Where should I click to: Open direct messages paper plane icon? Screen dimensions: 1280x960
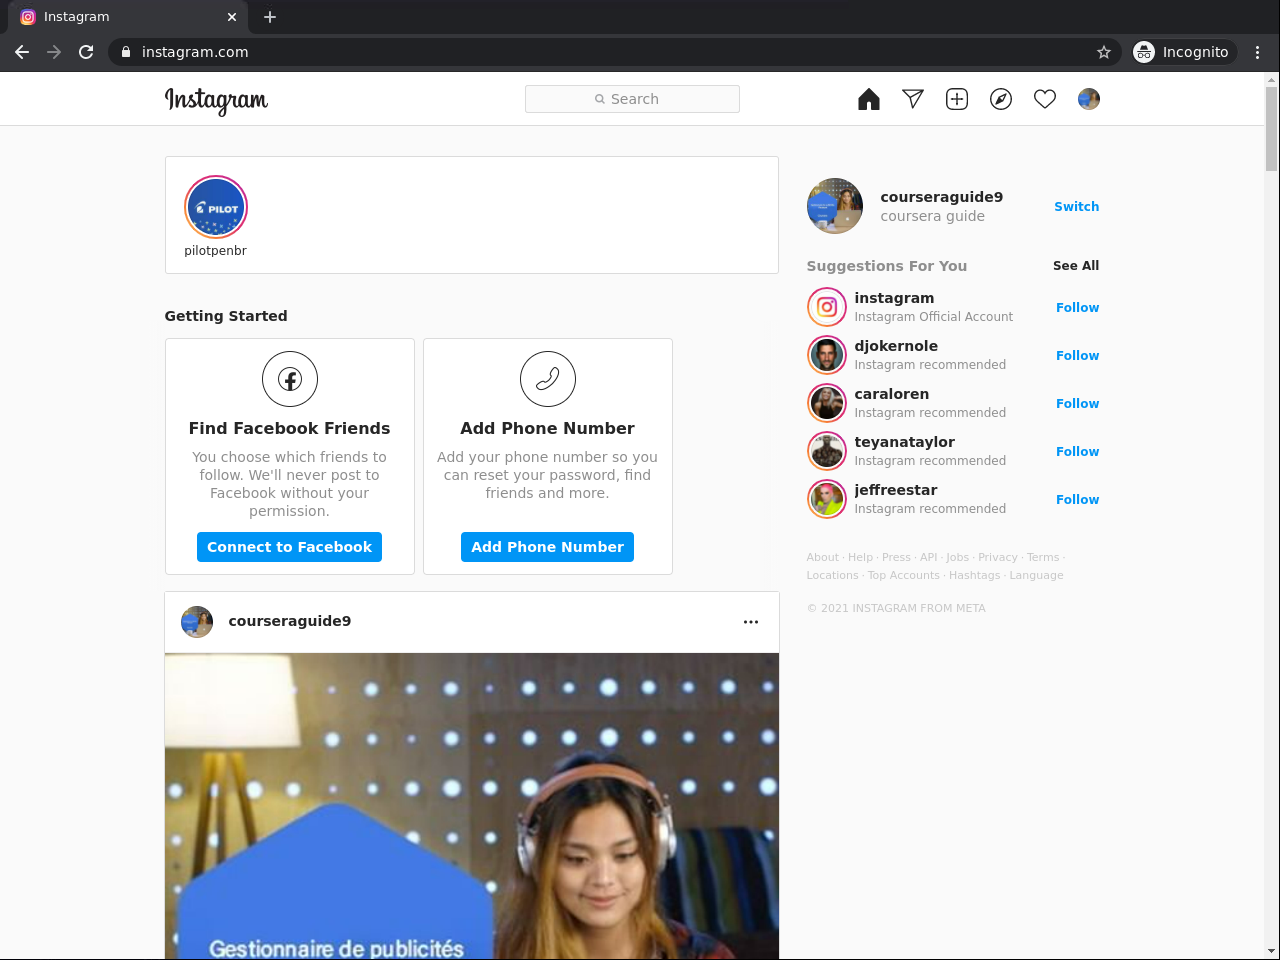click(x=913, y=99)
